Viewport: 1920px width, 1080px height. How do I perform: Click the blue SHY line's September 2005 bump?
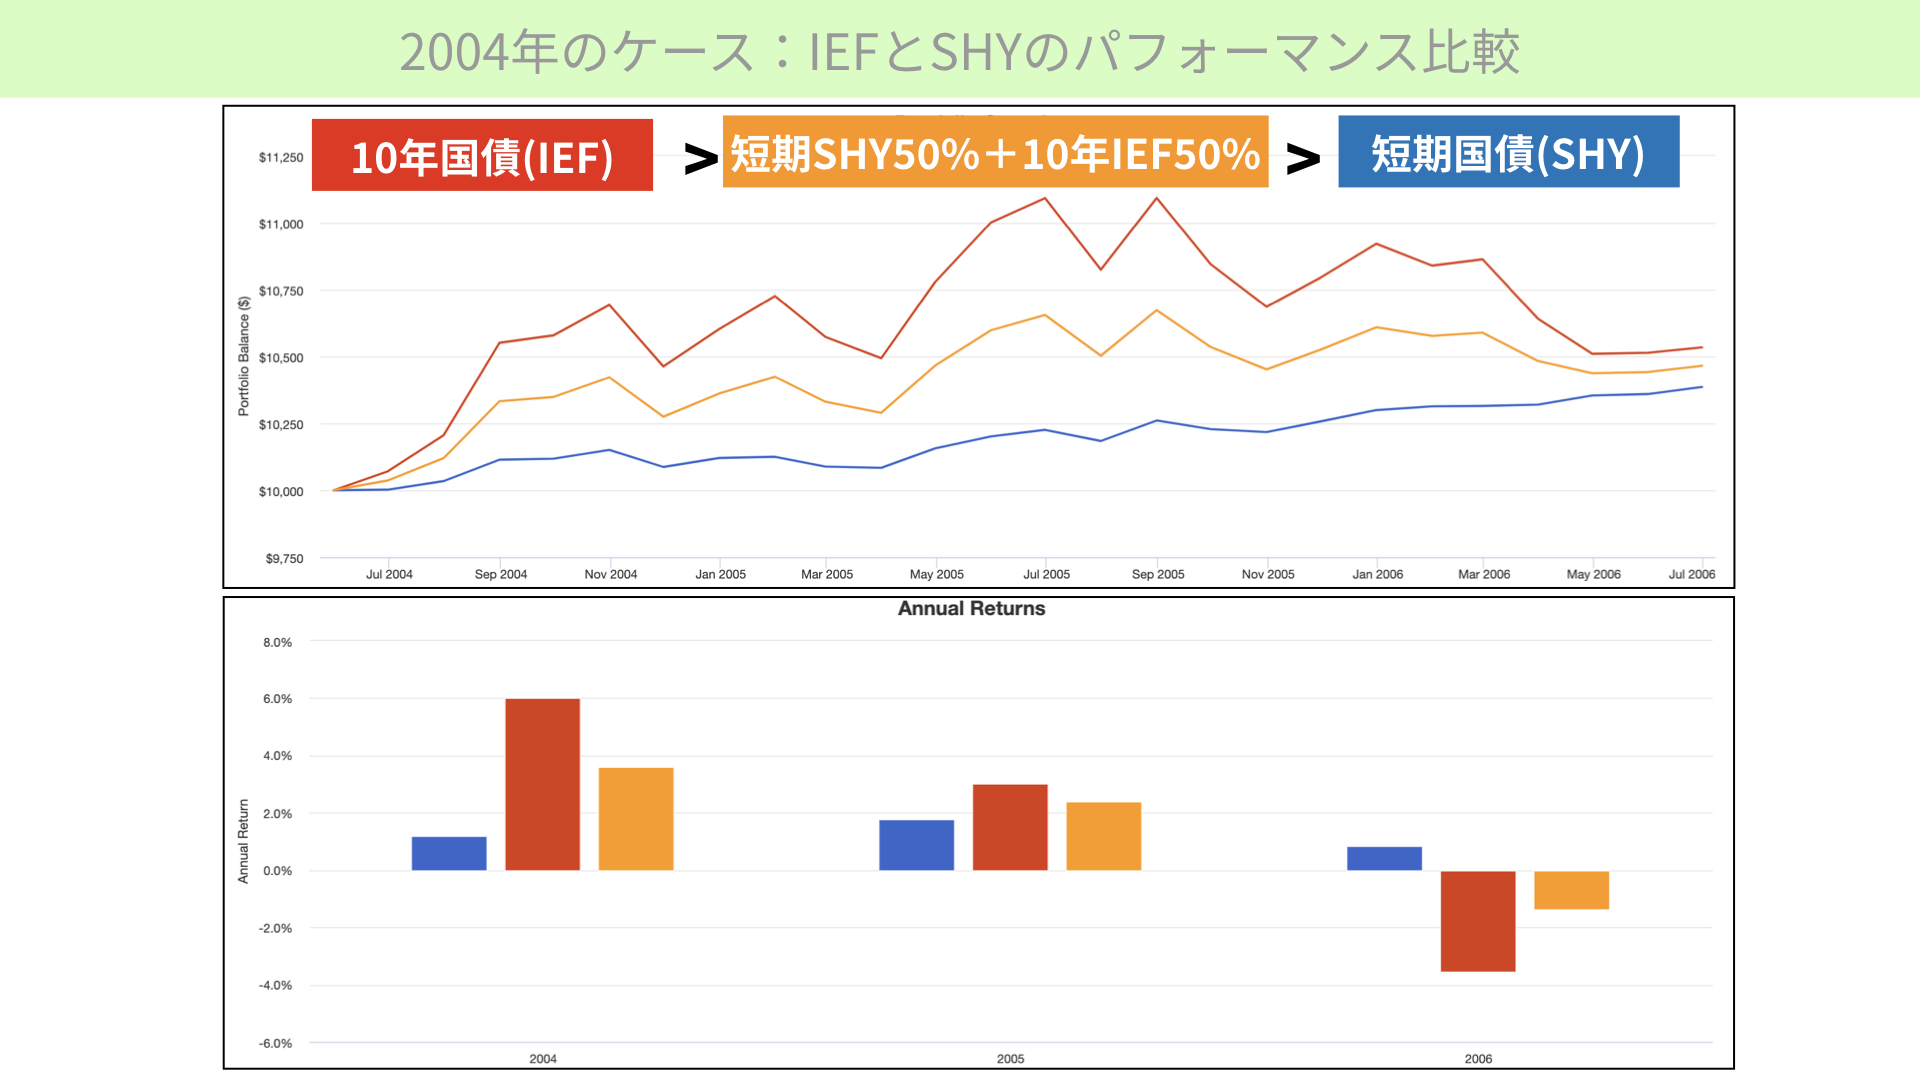1157,420
